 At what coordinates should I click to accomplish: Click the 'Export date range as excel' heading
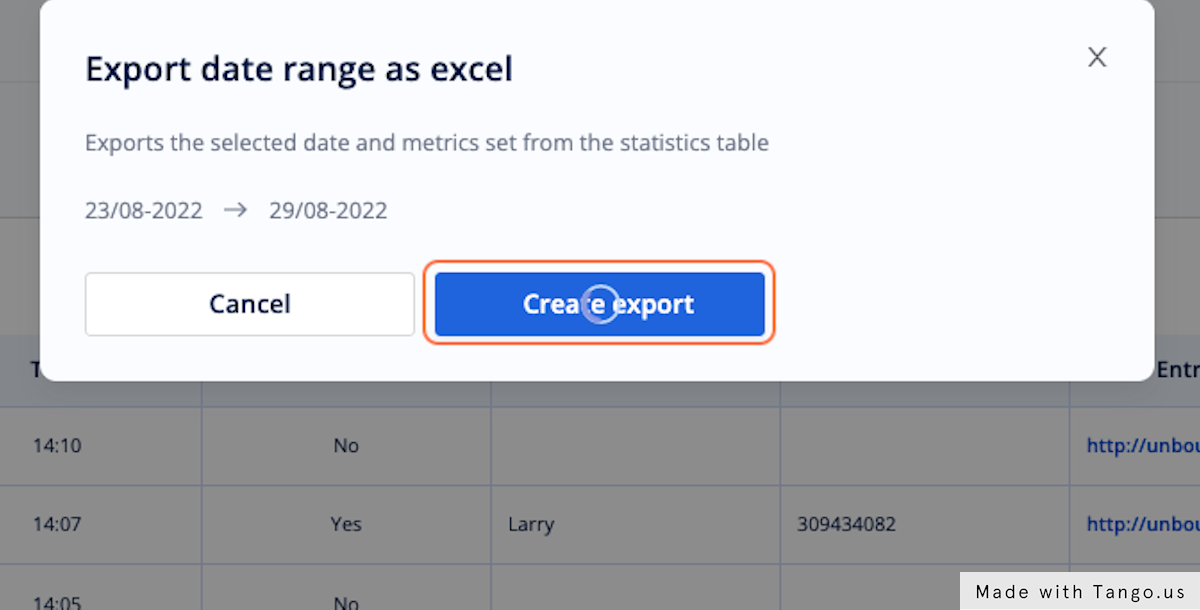298,69
